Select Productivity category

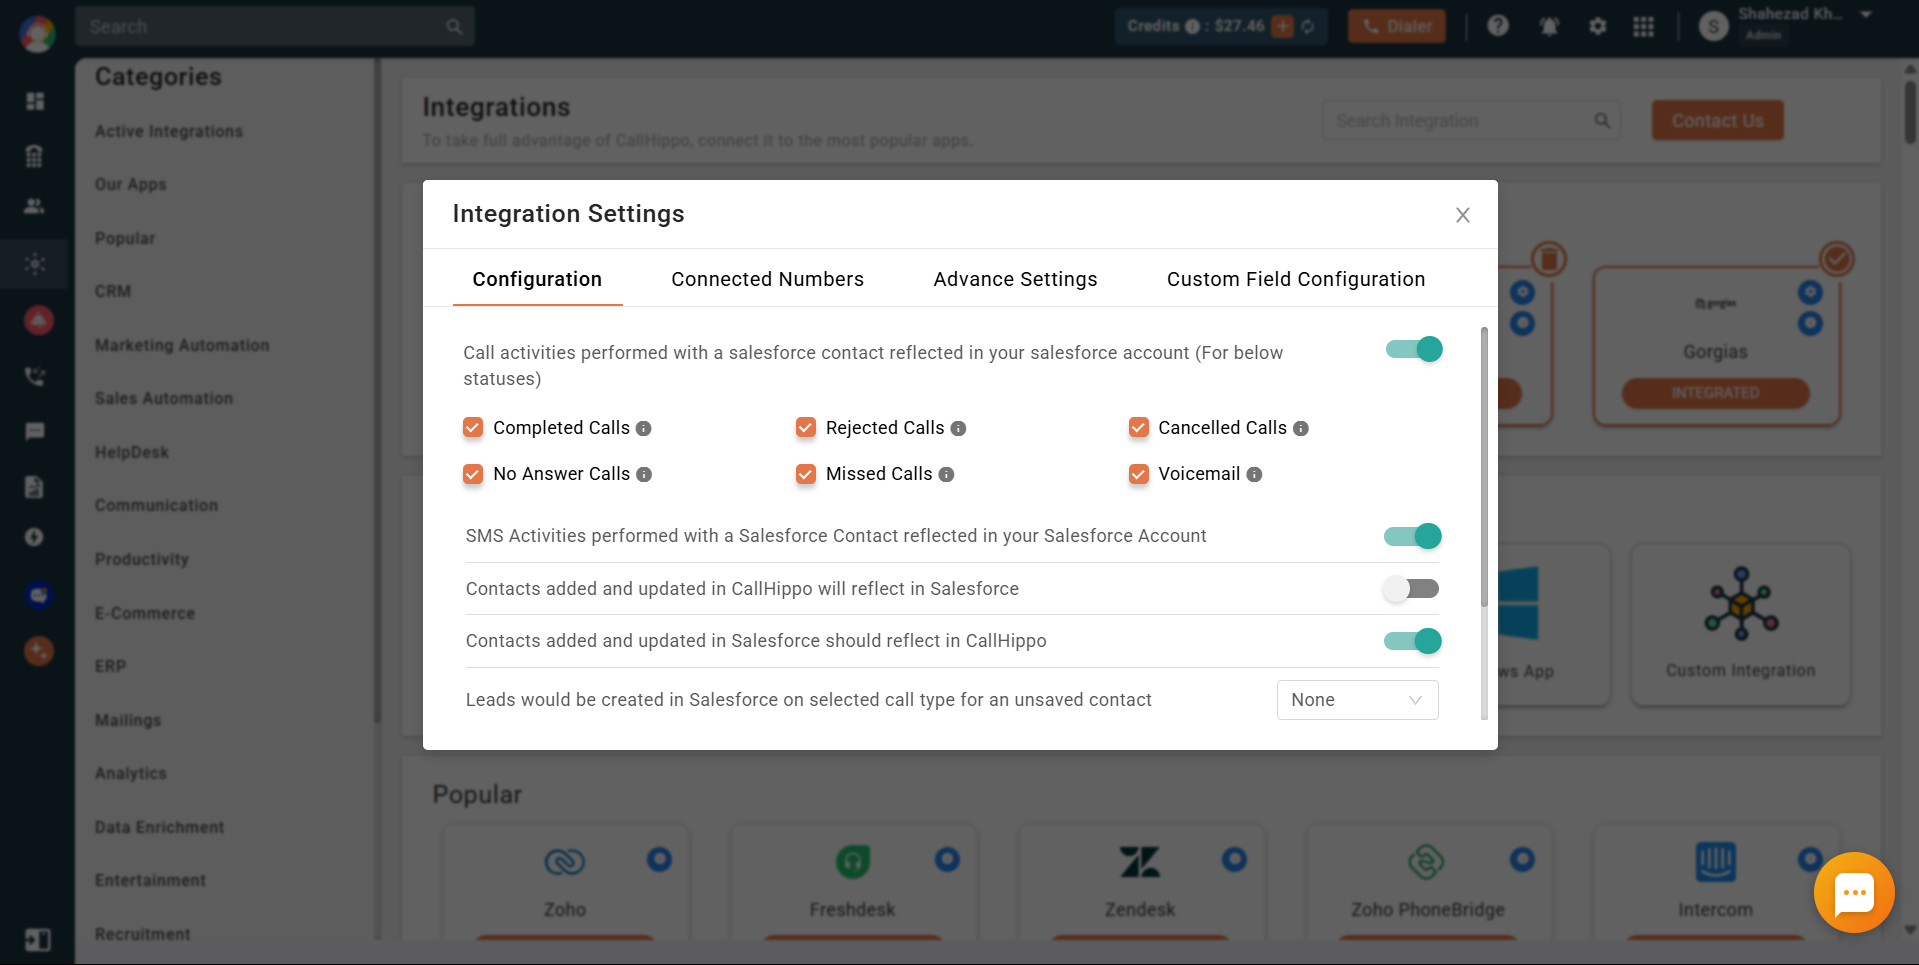pos(142,559)
